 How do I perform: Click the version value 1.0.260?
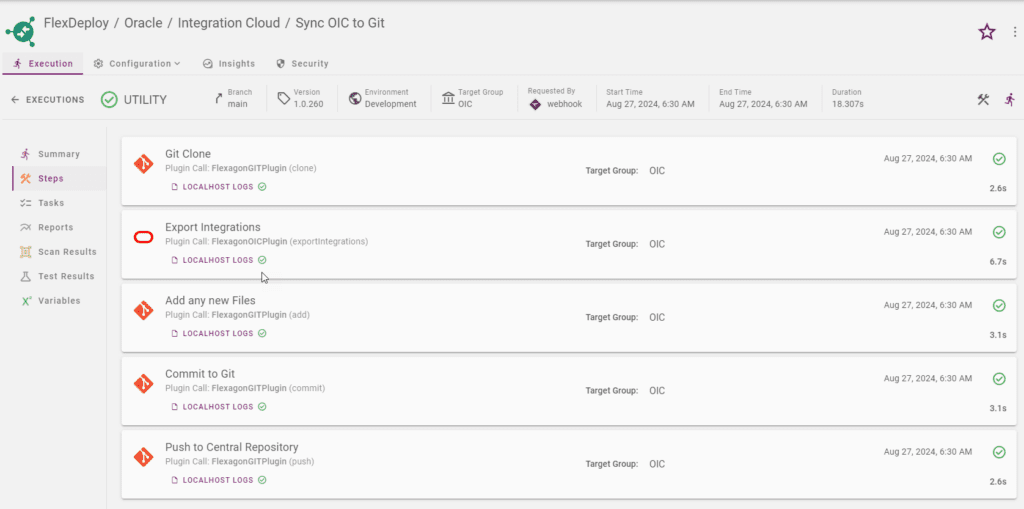[x=308, y=104]
